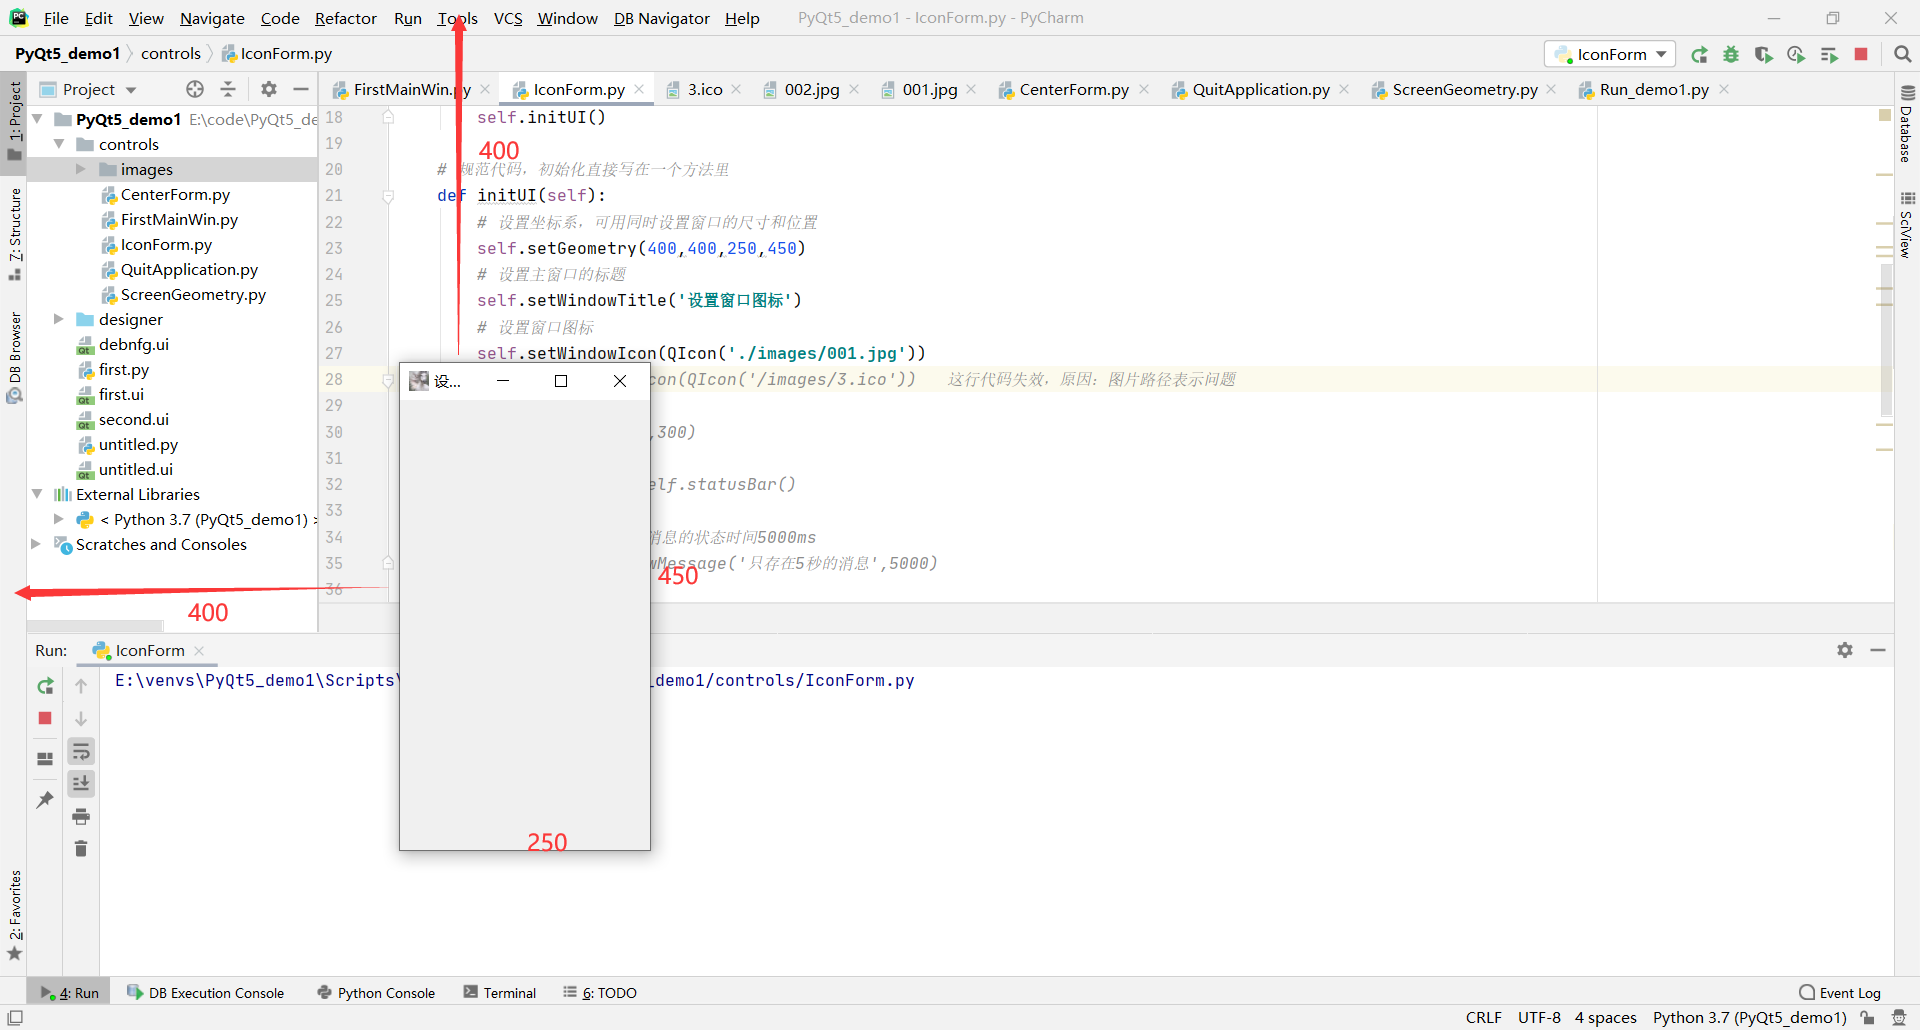Click controls in breadcrumb bar

tap(171, 53)
